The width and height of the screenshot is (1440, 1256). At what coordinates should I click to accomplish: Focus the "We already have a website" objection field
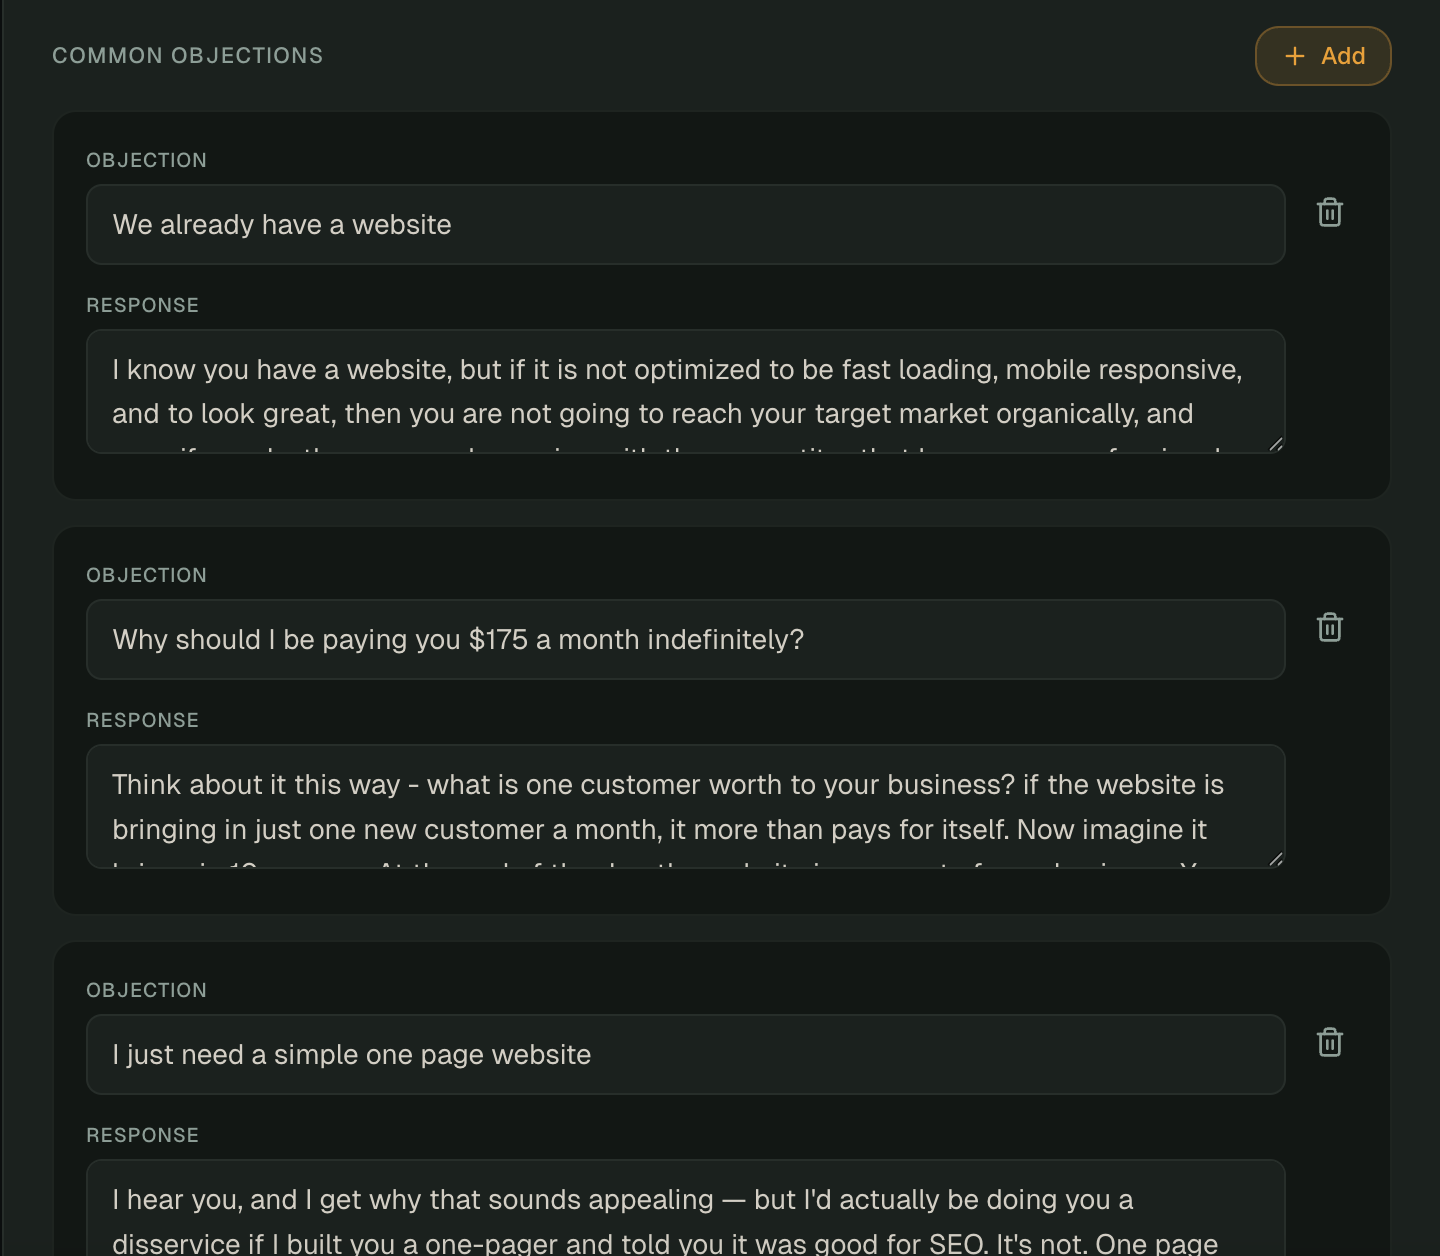pos(685,225)
